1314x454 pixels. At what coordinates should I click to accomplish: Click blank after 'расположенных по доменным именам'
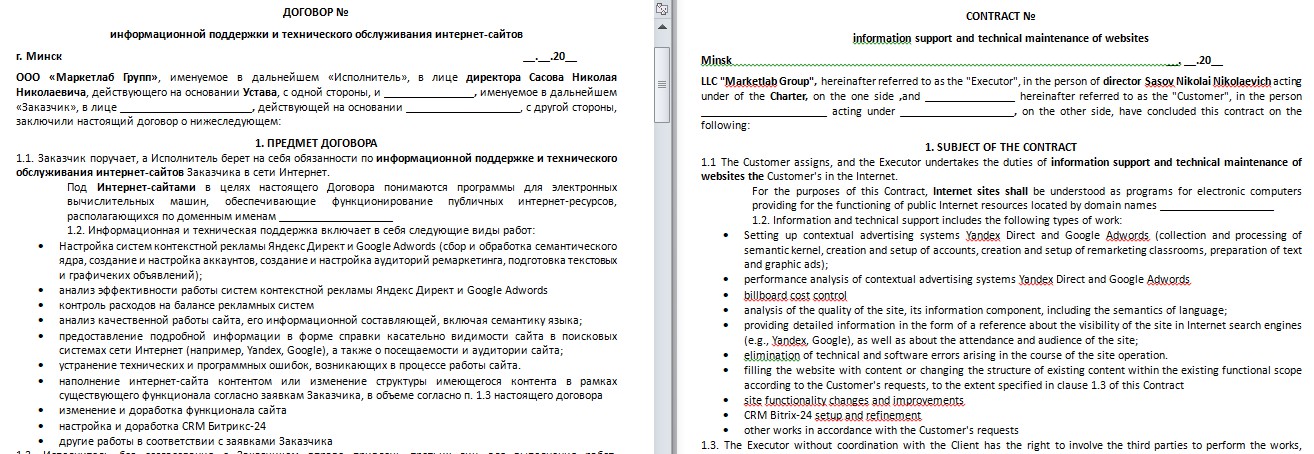coord(336,215)
